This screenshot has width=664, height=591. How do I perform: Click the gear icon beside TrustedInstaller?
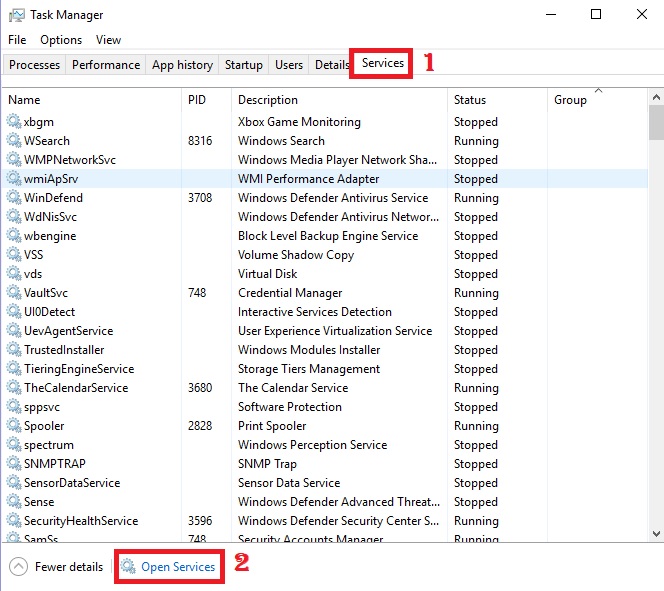pyautogui.click(x=14, y=350)
